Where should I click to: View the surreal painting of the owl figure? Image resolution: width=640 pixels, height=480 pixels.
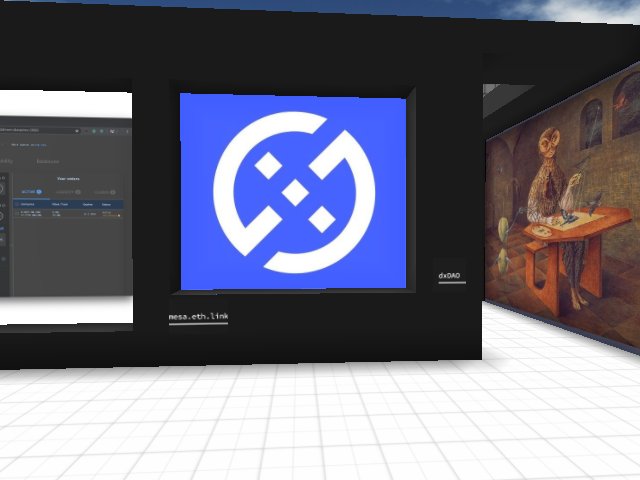pos(562,207)
